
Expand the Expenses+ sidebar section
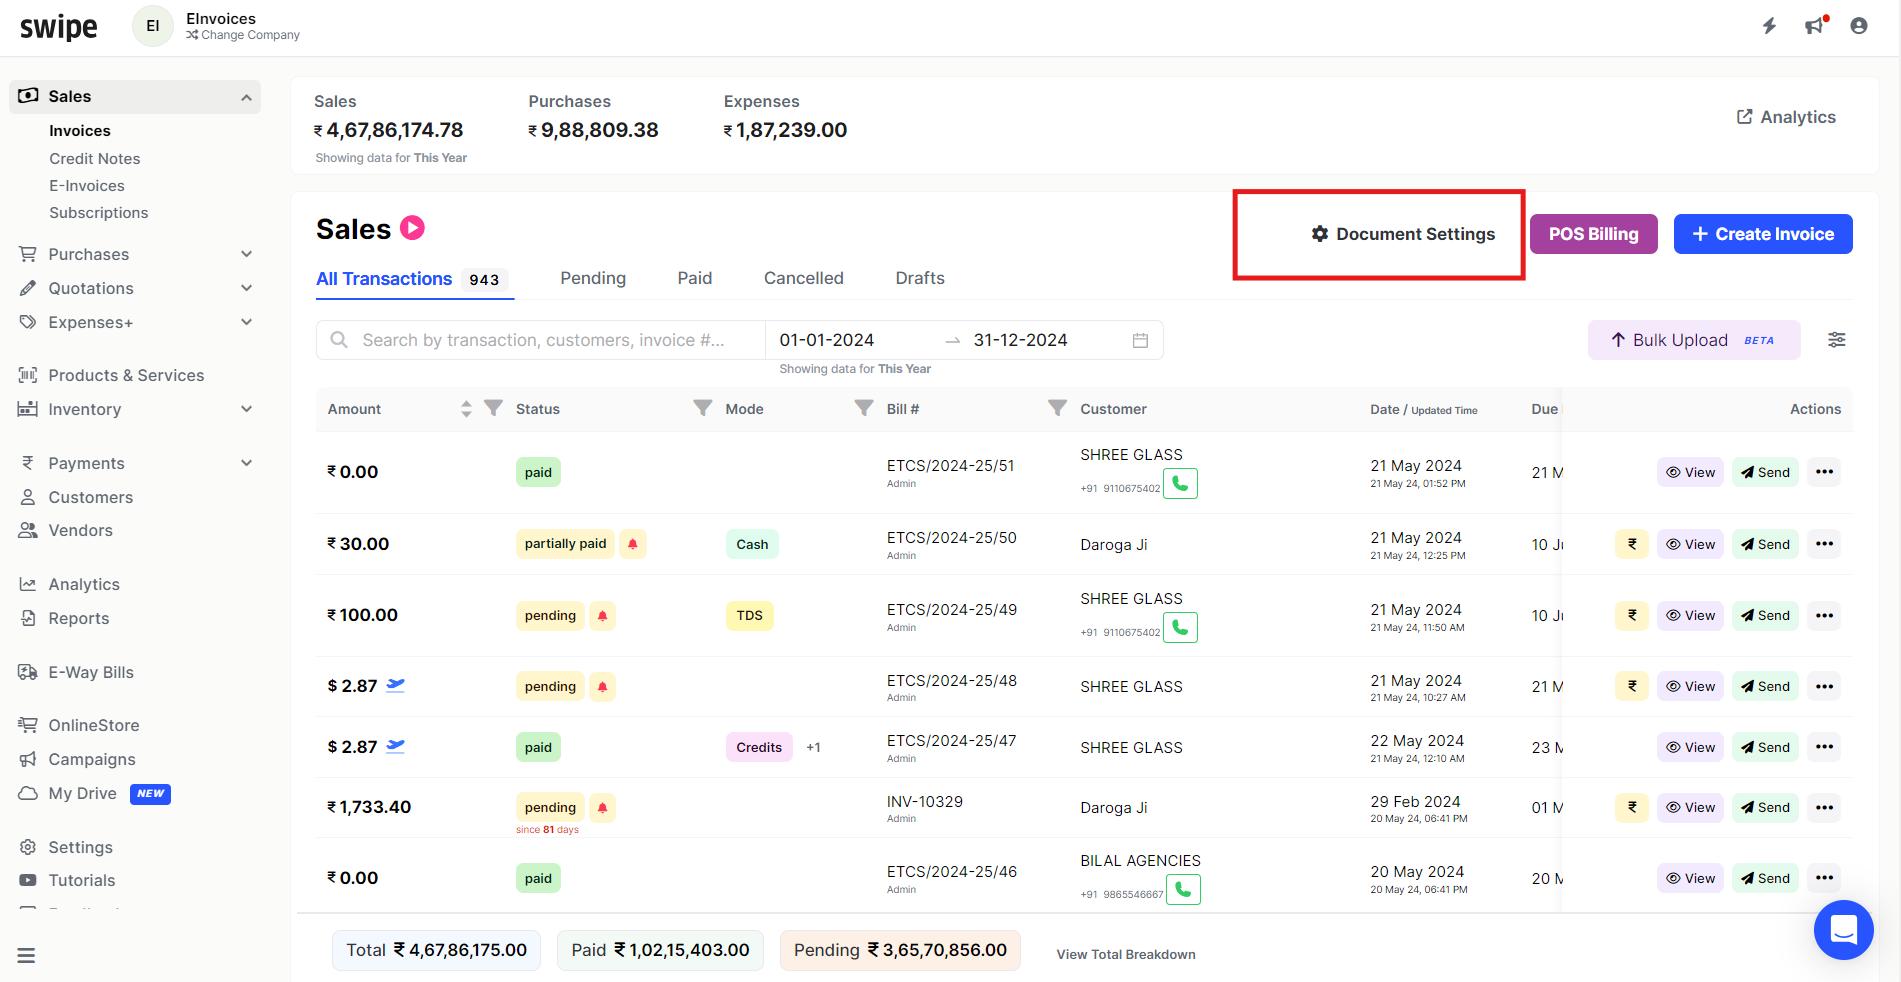pyautogui.click(x=246, y=322)
